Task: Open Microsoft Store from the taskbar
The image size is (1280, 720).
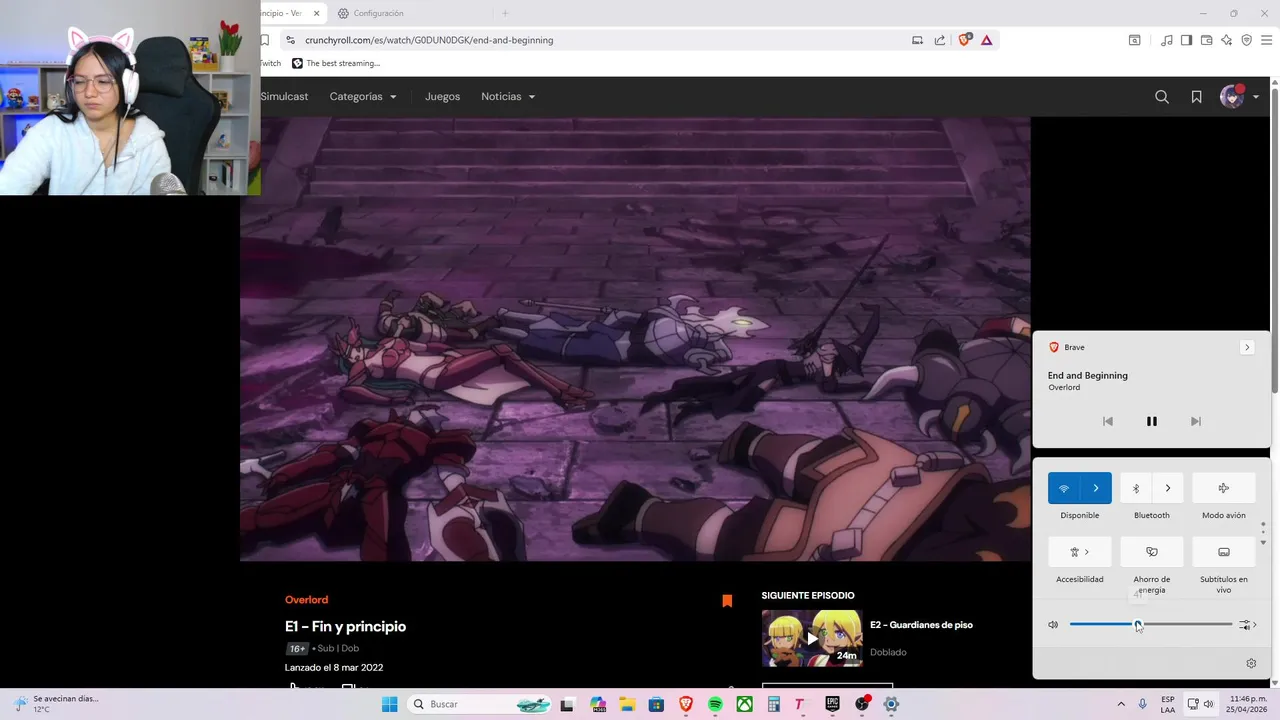Action: pyautogui.click(x=656, y=704)
